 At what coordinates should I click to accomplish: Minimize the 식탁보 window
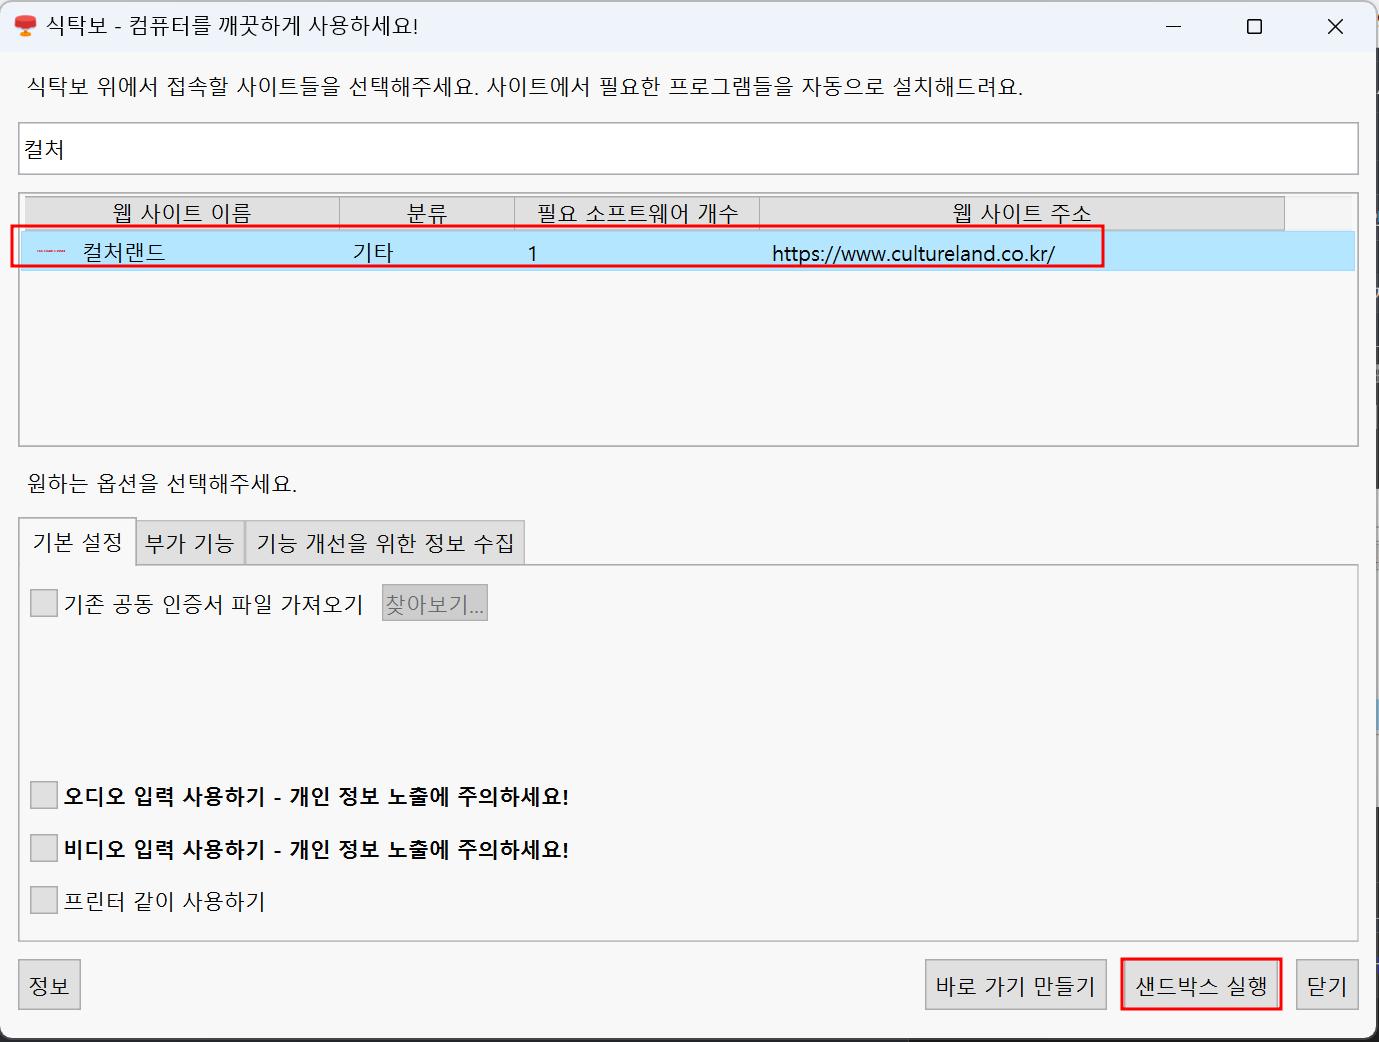[x=1174, y=27]
